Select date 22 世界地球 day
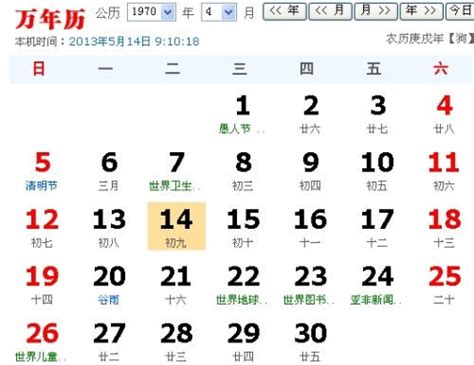474x365 pixels. 243,285
